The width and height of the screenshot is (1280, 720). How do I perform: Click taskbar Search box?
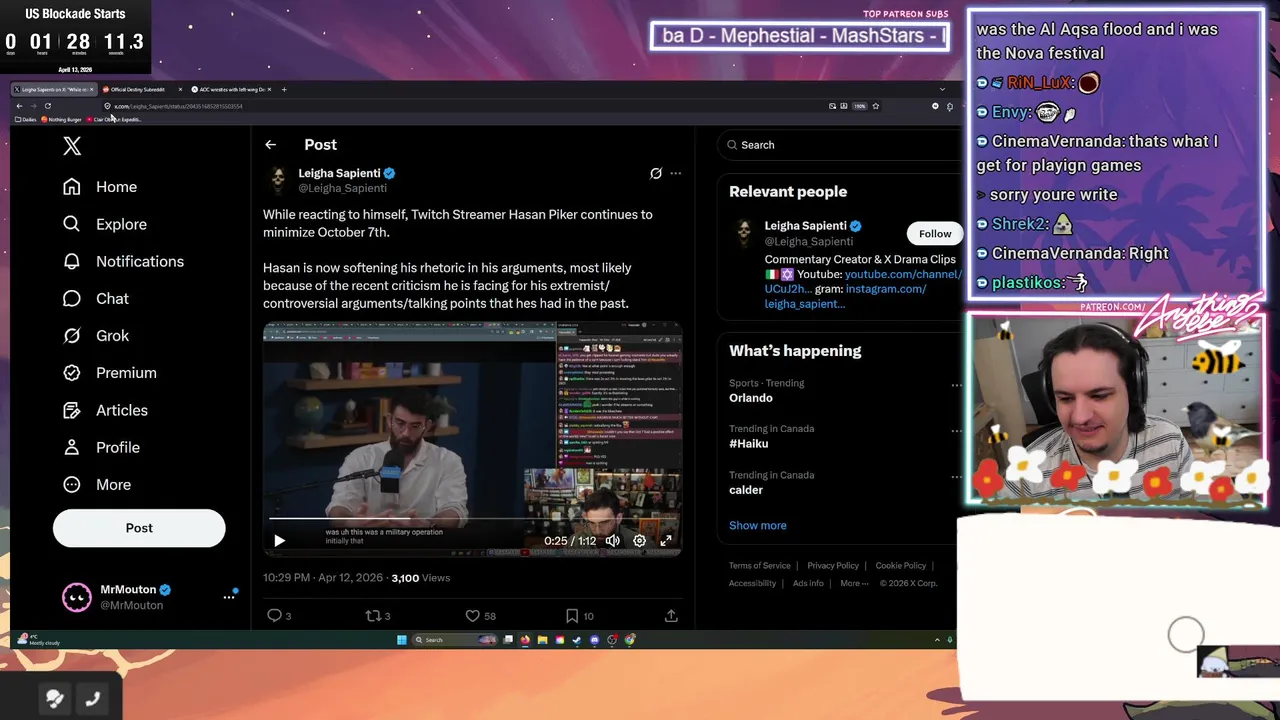point(453,640)
